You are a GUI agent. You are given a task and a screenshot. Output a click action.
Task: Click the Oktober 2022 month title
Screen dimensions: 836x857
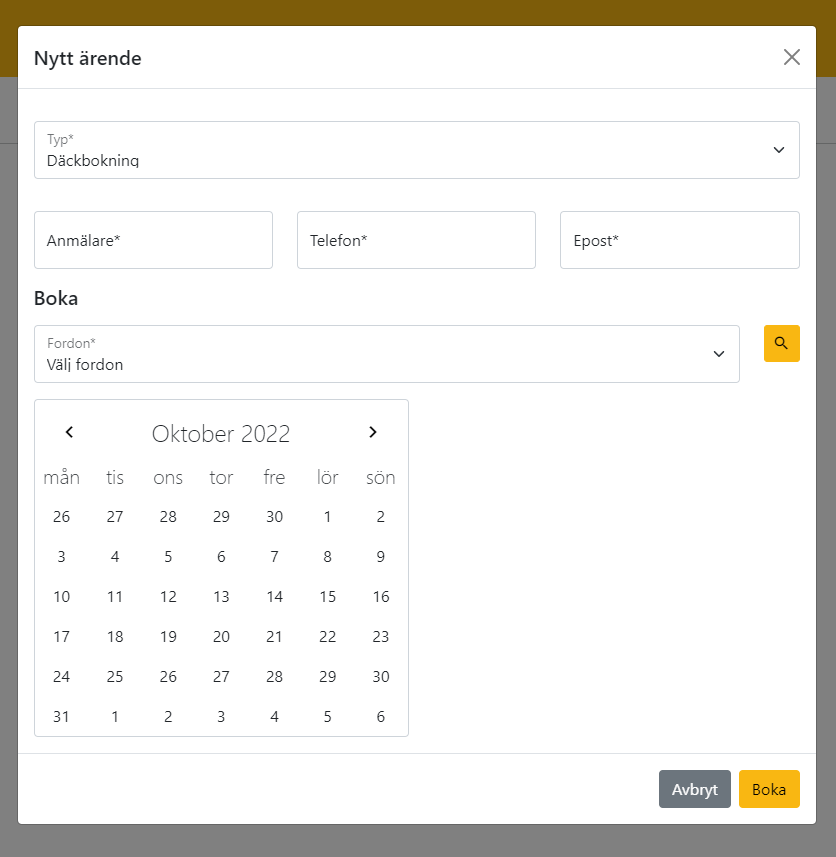pos(221,434)
